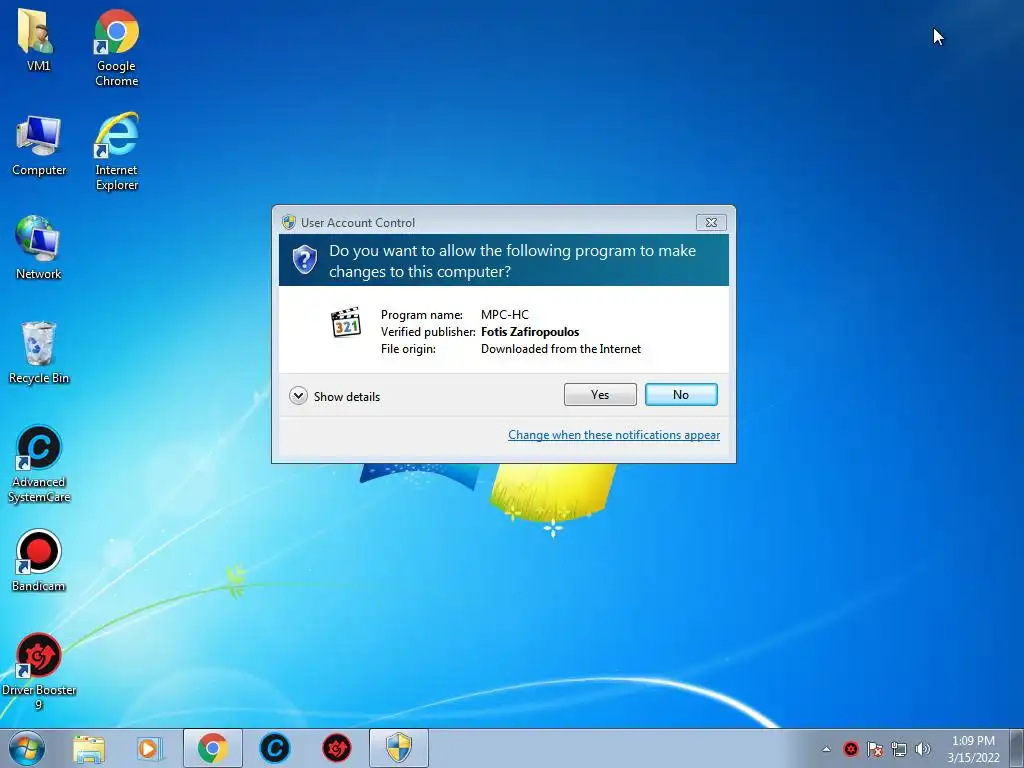Open Internet Explorer desktop shortcut
Viewport: 1024px width, 768px height.
[116, 152]
